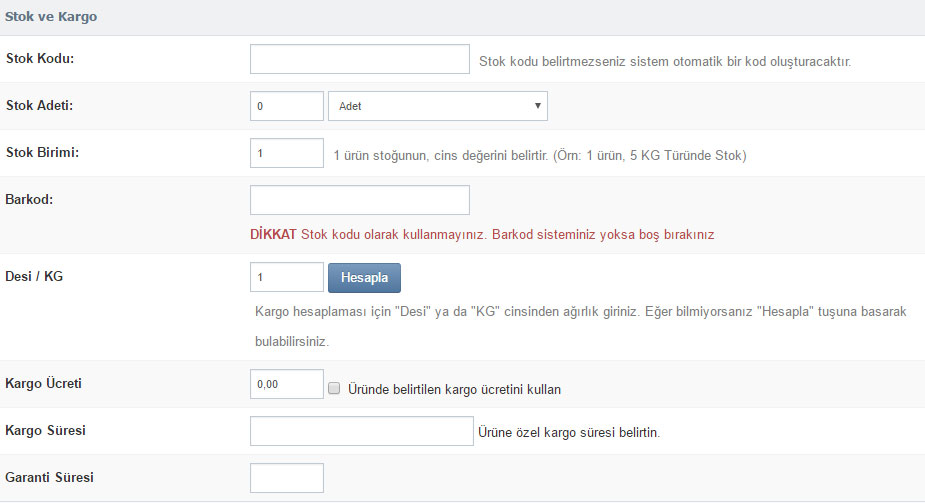Focus the Kargo Süresi input field
Screen dimensions: 925x503
tap(362, 431)
